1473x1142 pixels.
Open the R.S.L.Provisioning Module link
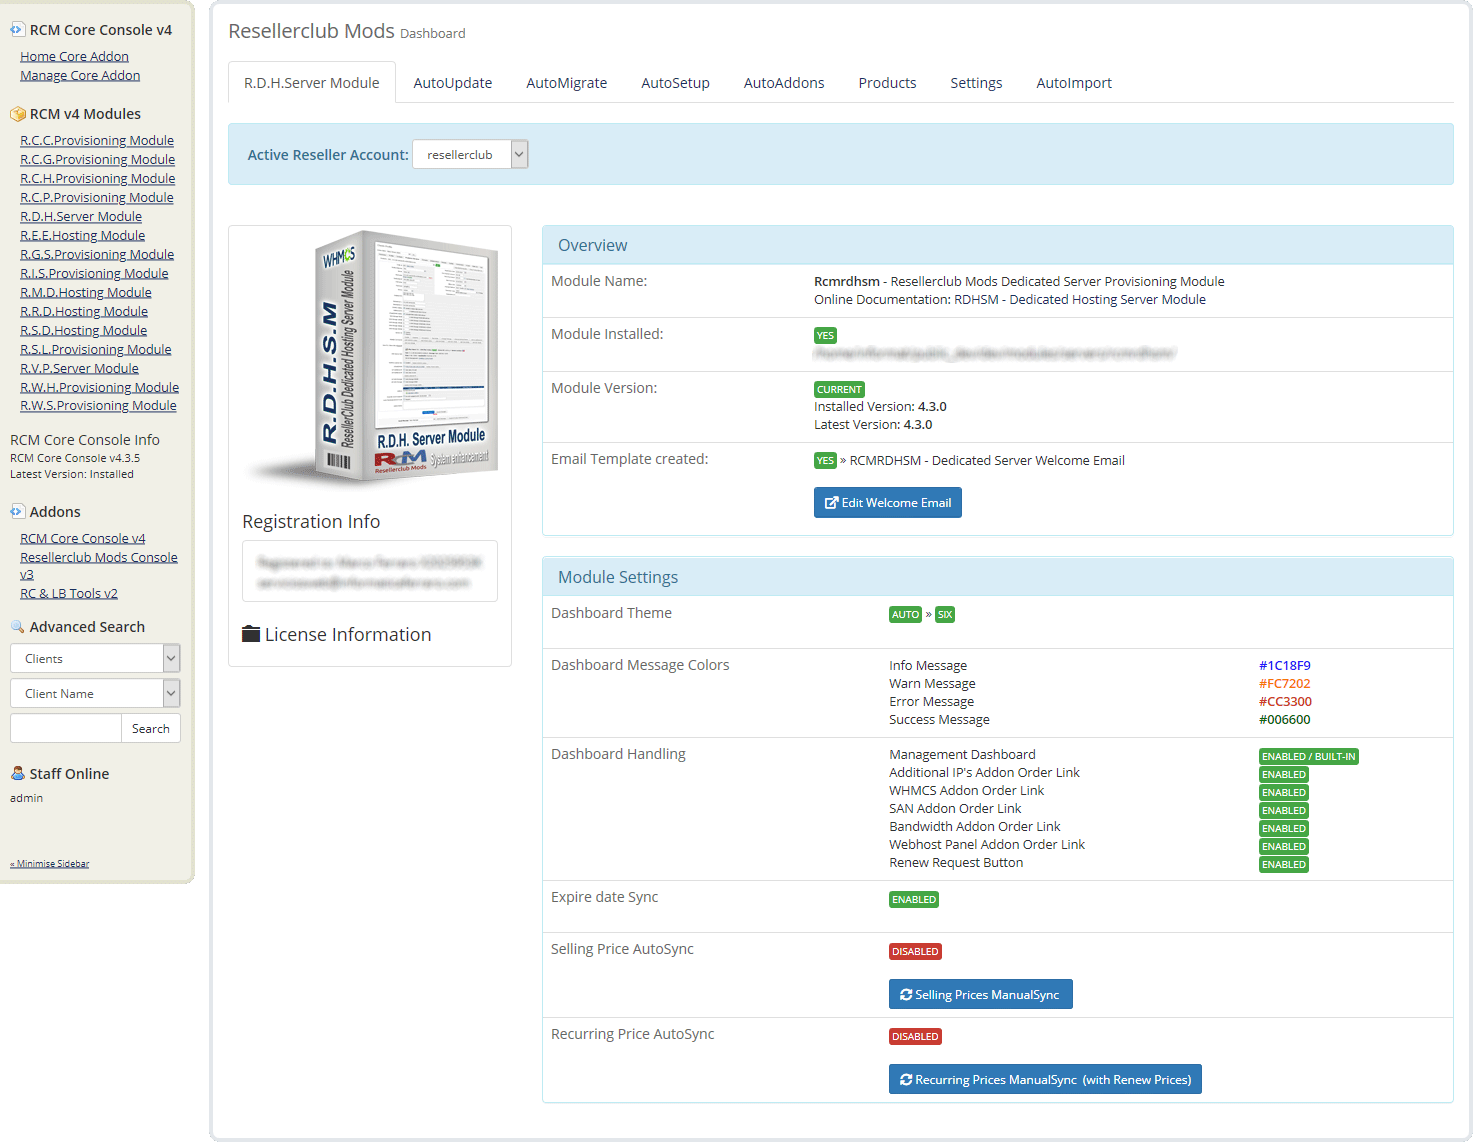pyautogui.click(x=96, y=350)
